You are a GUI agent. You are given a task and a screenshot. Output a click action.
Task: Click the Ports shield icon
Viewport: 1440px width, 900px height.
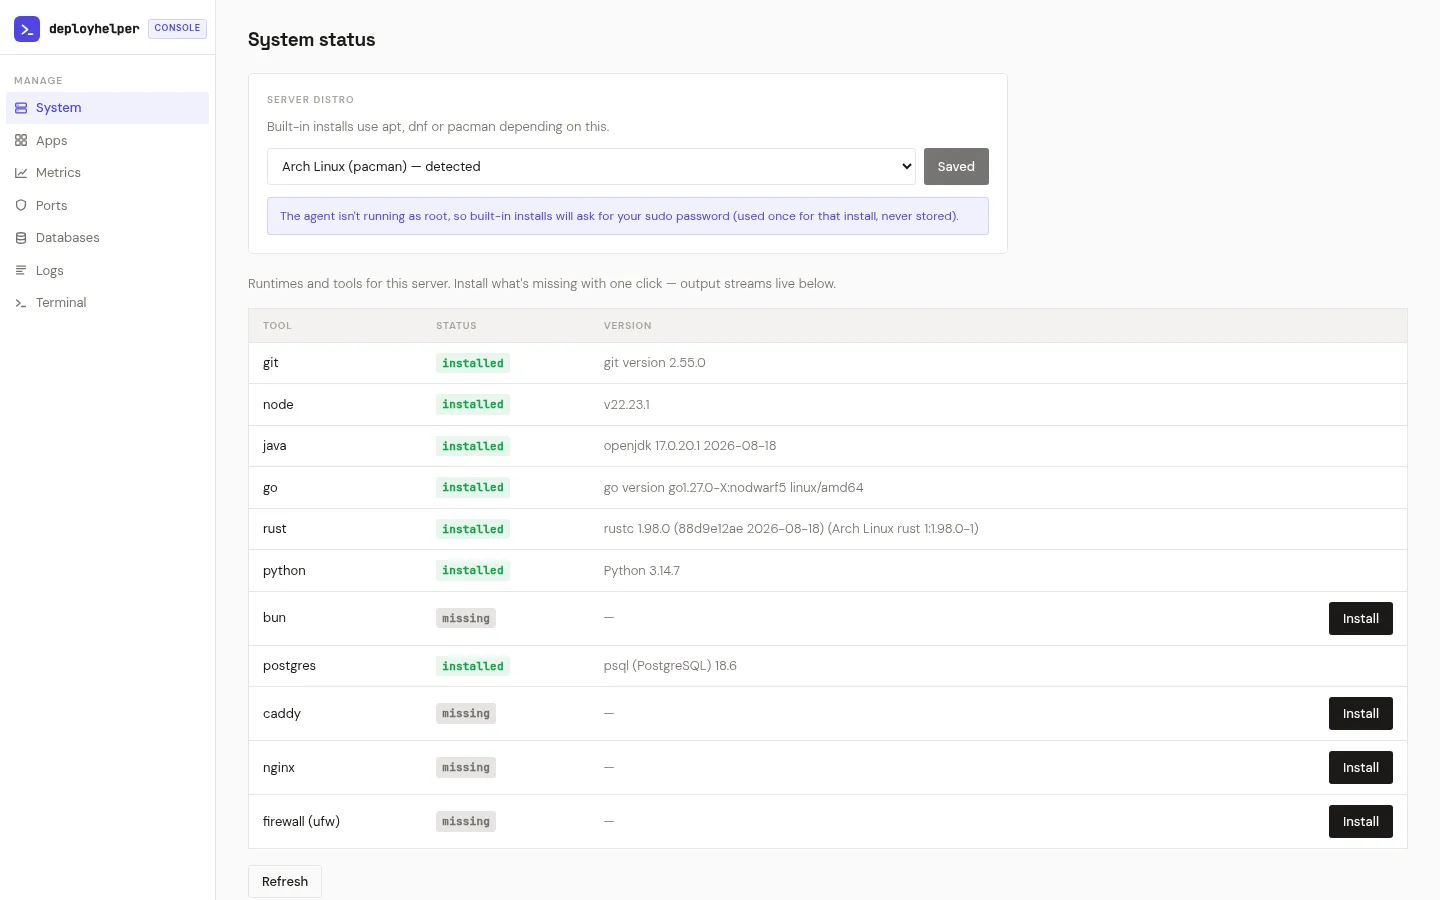(x=21, y=206)
